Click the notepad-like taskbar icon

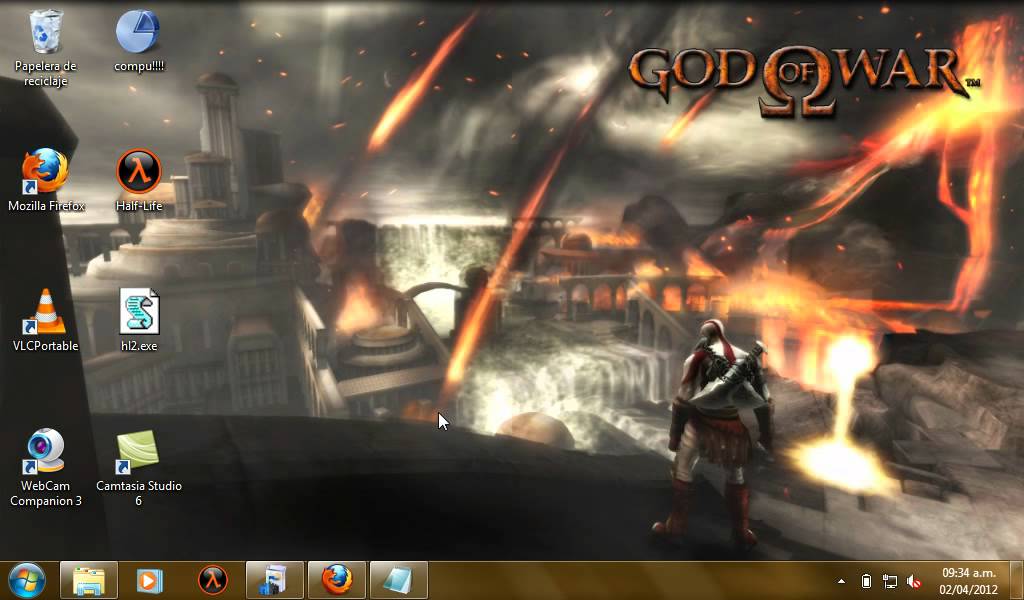click(398, 580)
